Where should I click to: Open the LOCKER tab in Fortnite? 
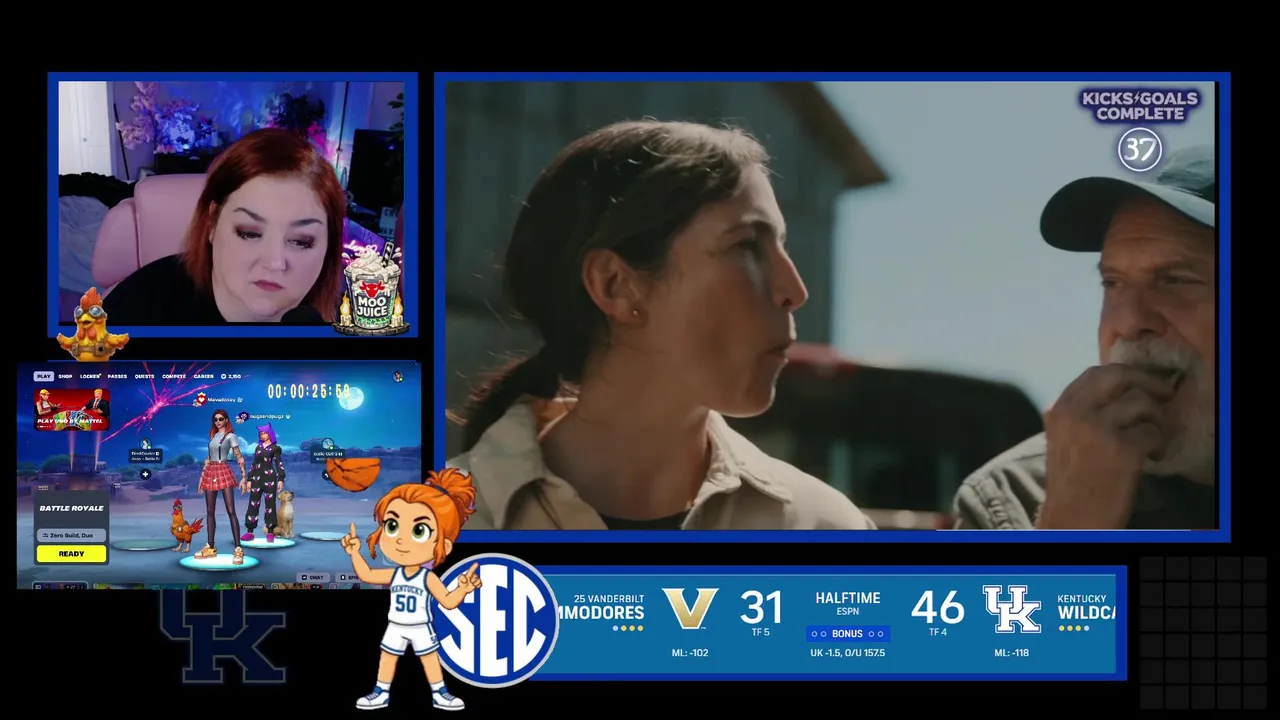pos(90,376)
